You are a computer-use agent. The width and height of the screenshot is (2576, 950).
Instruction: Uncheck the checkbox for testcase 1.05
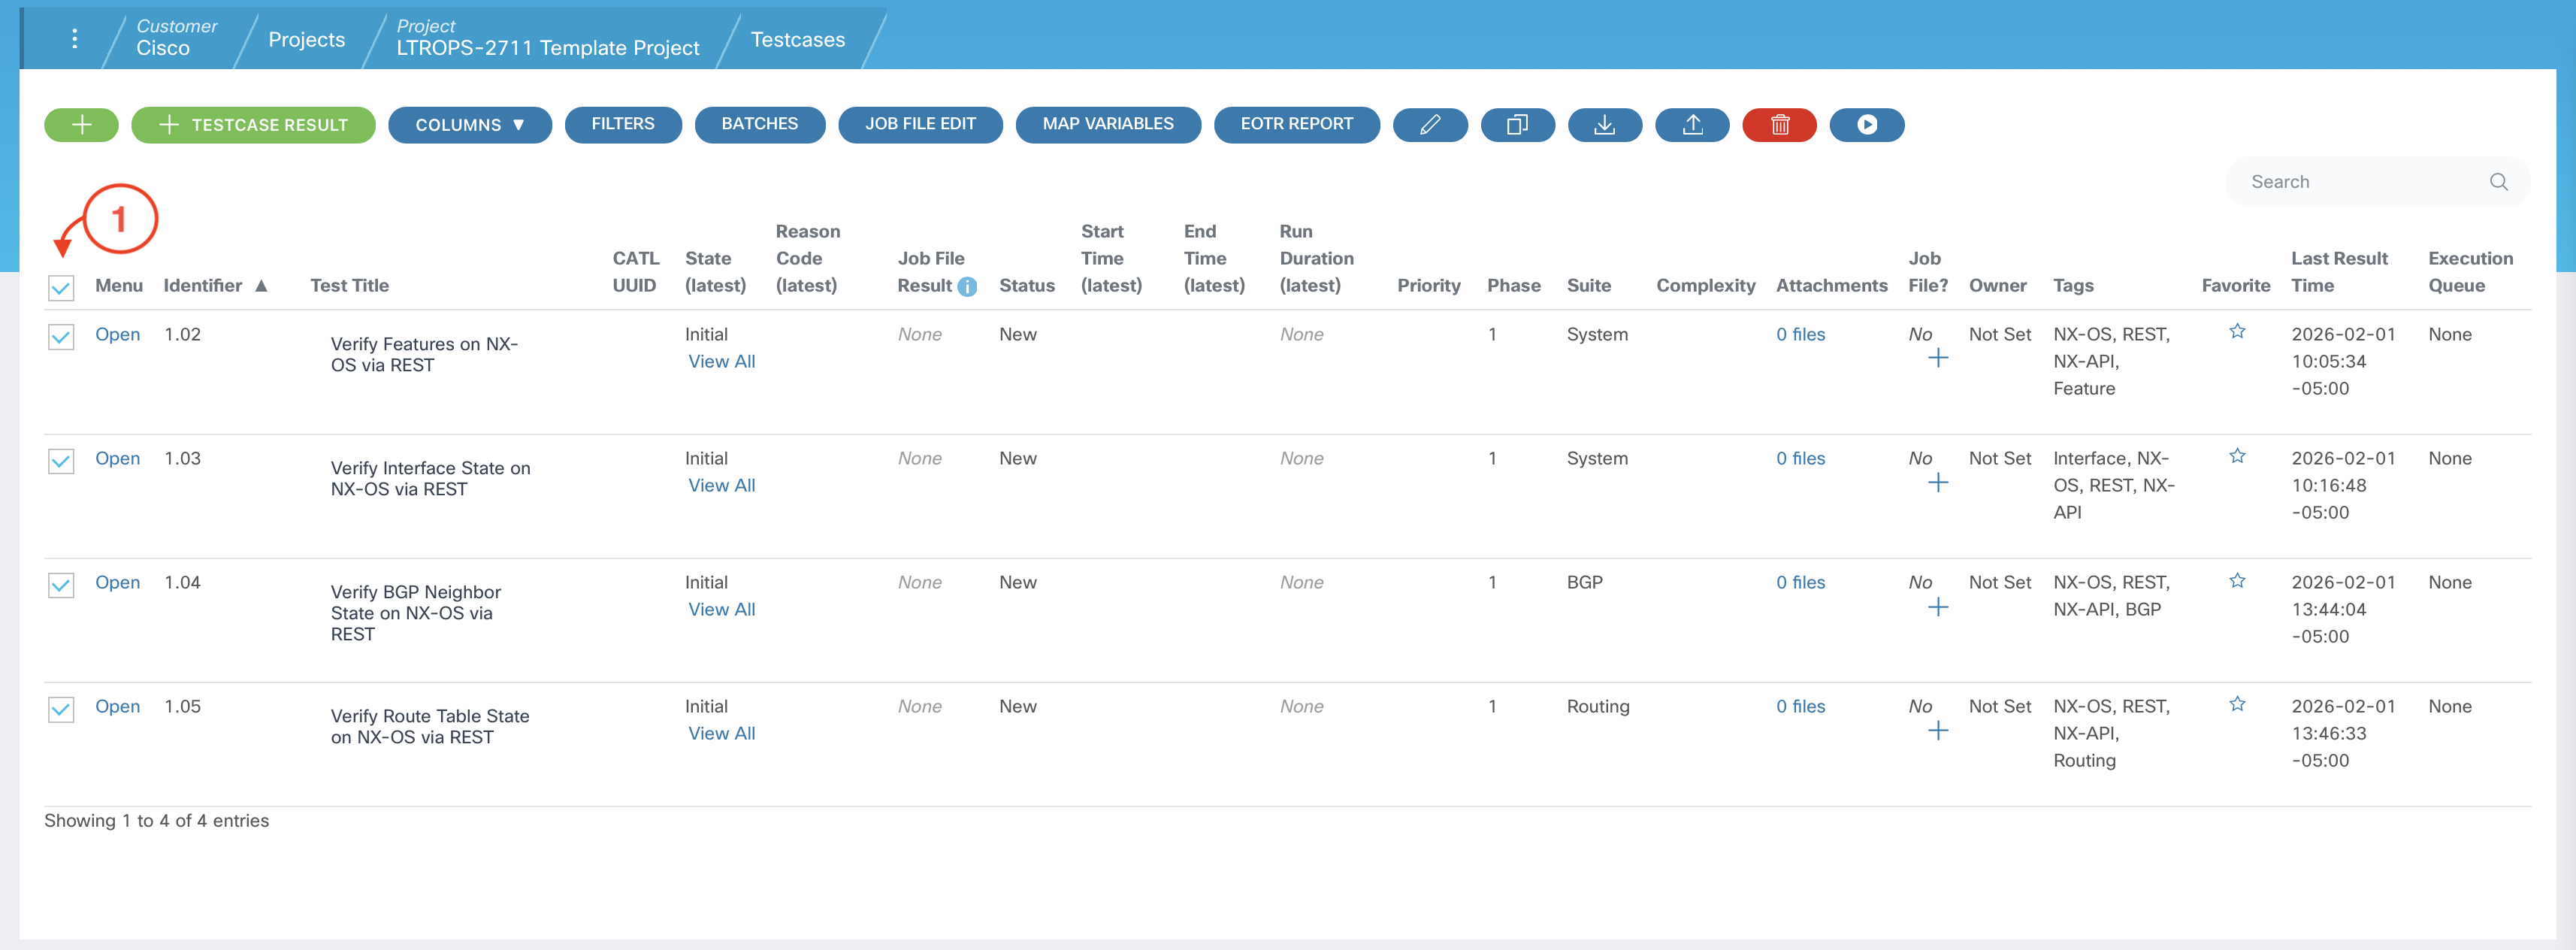(61, 709)
